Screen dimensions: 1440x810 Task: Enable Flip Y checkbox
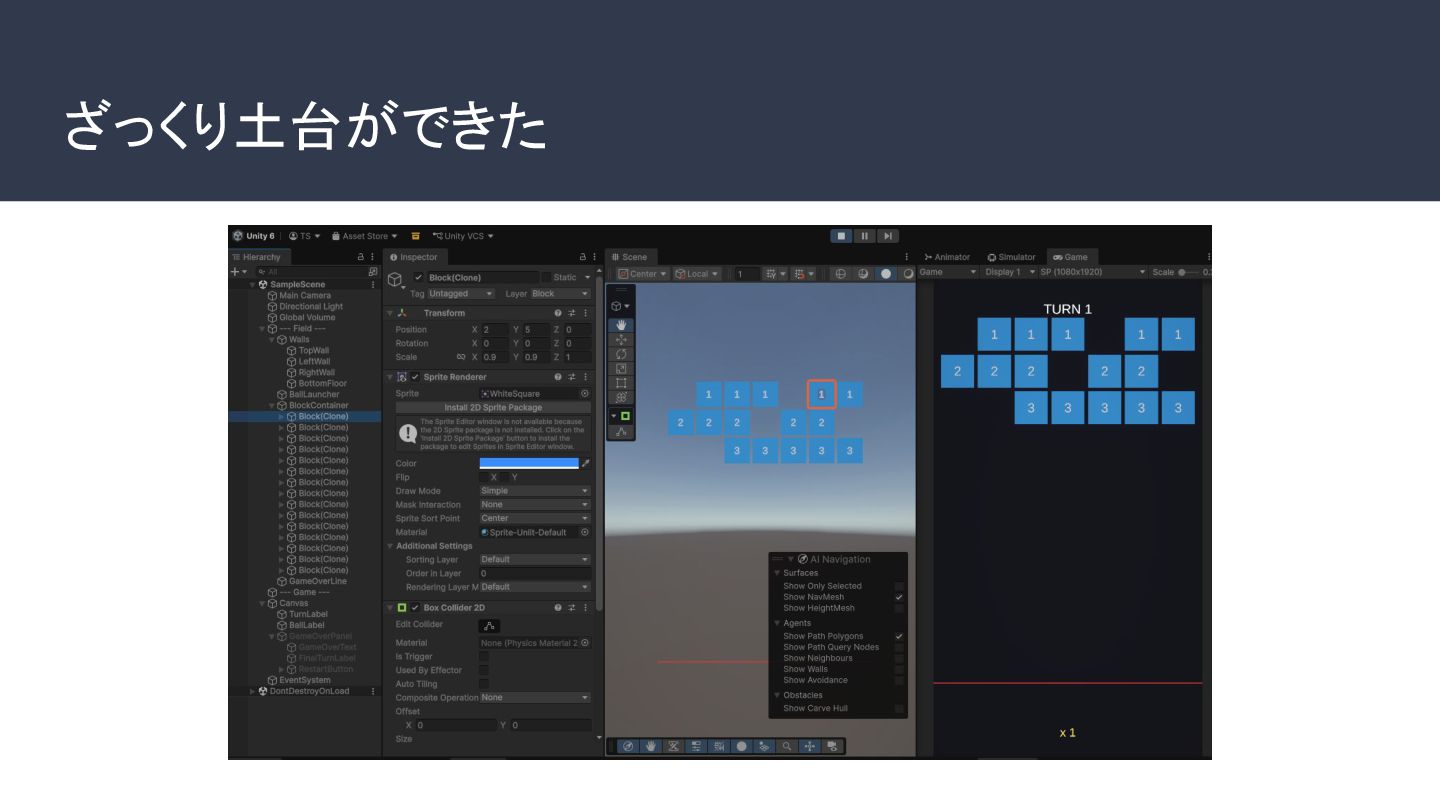506,477
